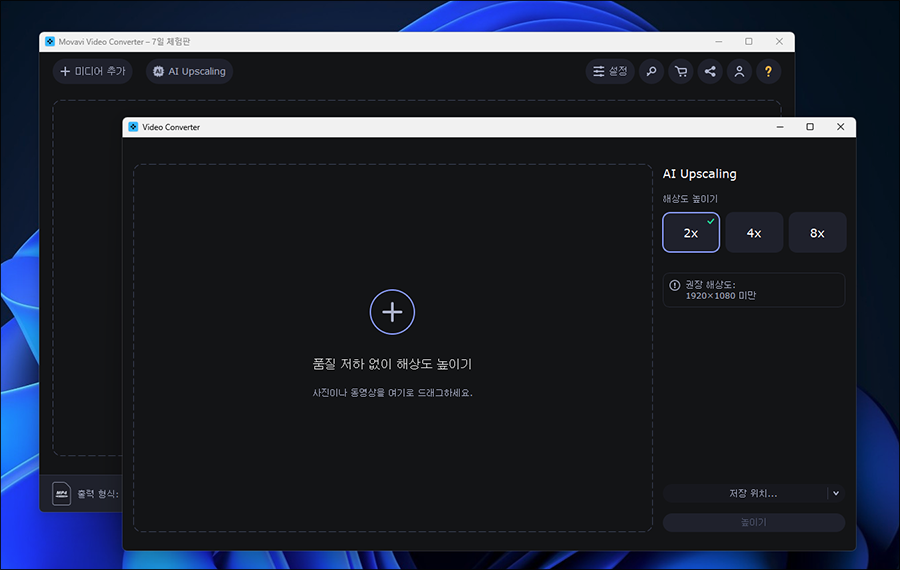
Task: Click the Video Converter title bar app icon
Action: tap(133, 127)
